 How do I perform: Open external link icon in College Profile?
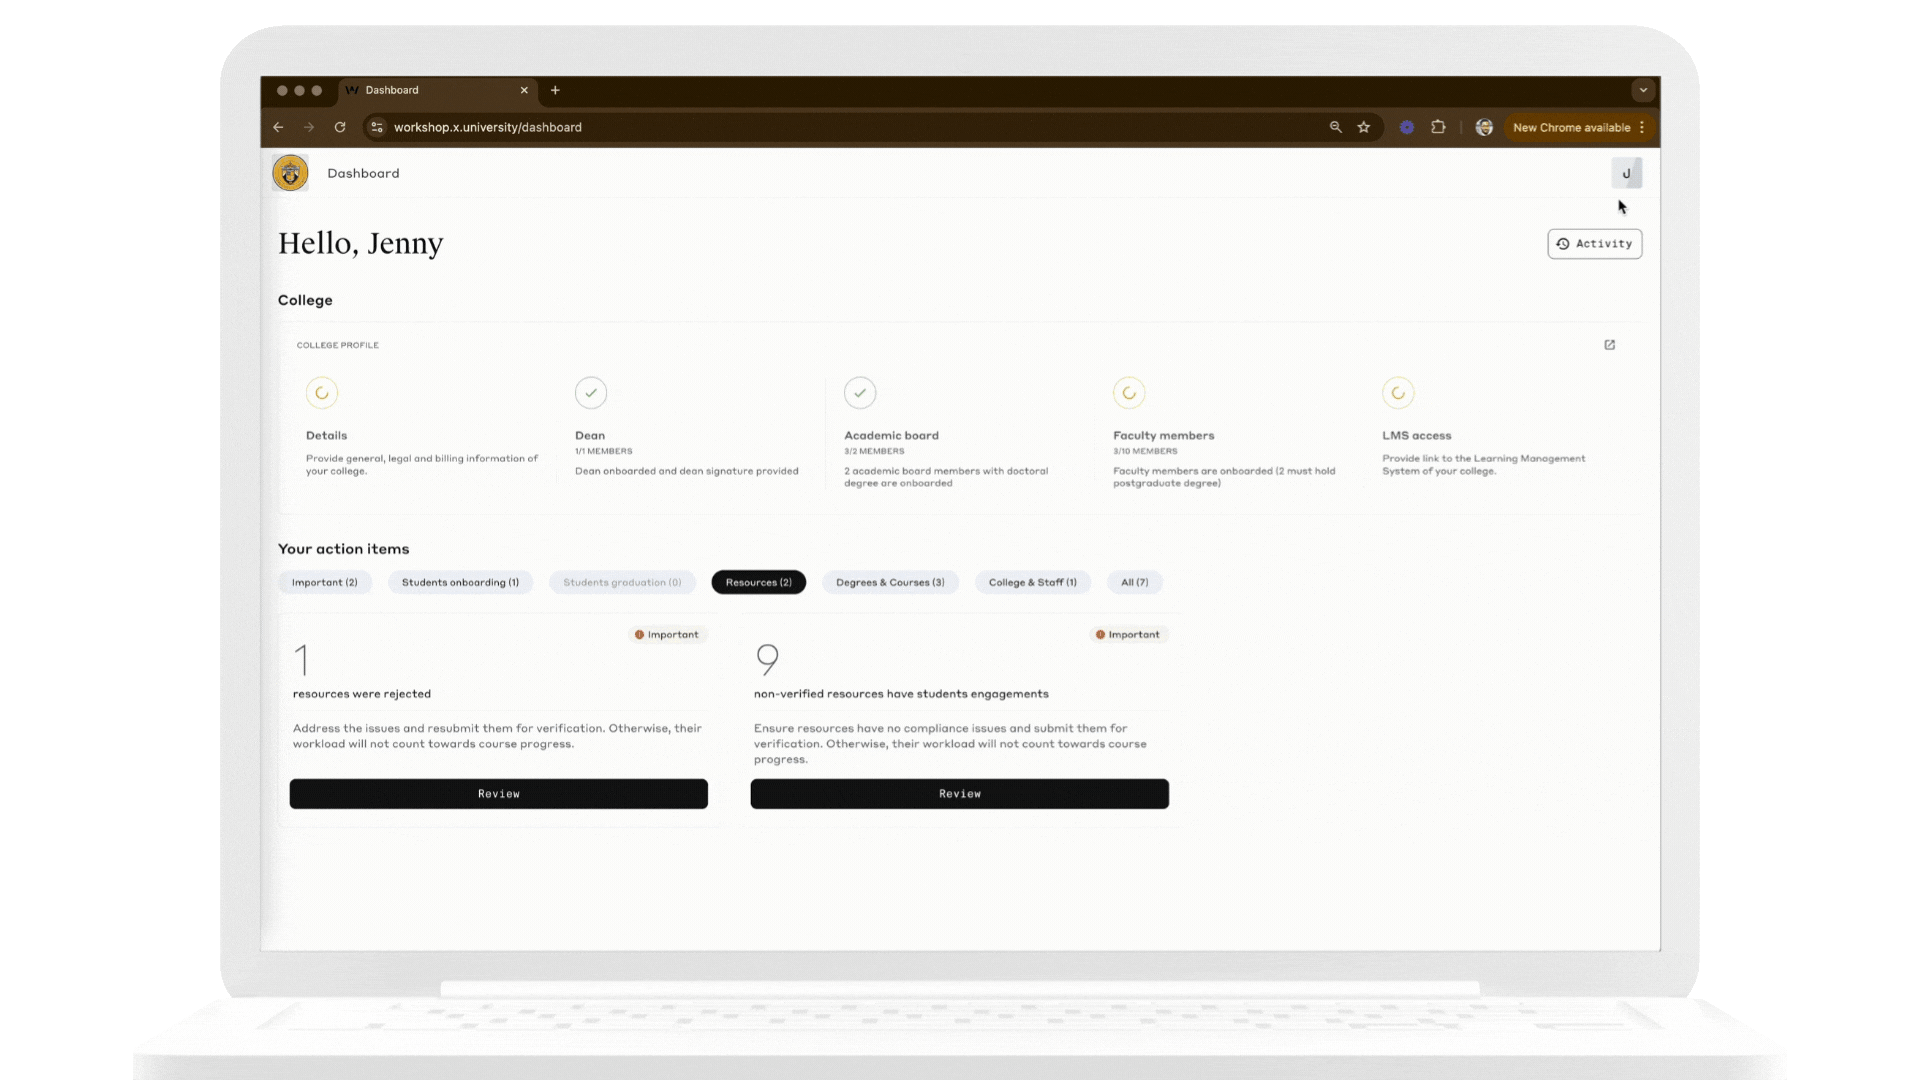click(x=1609, y=345)
